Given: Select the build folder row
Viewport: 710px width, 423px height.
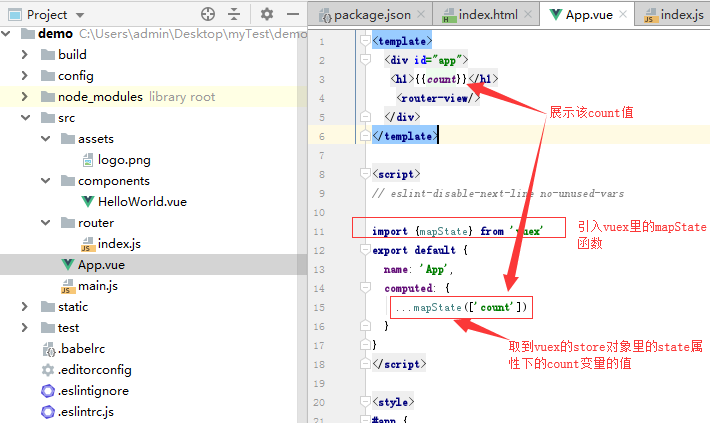Looking at the screenshot, I should (x=154, y=54).
